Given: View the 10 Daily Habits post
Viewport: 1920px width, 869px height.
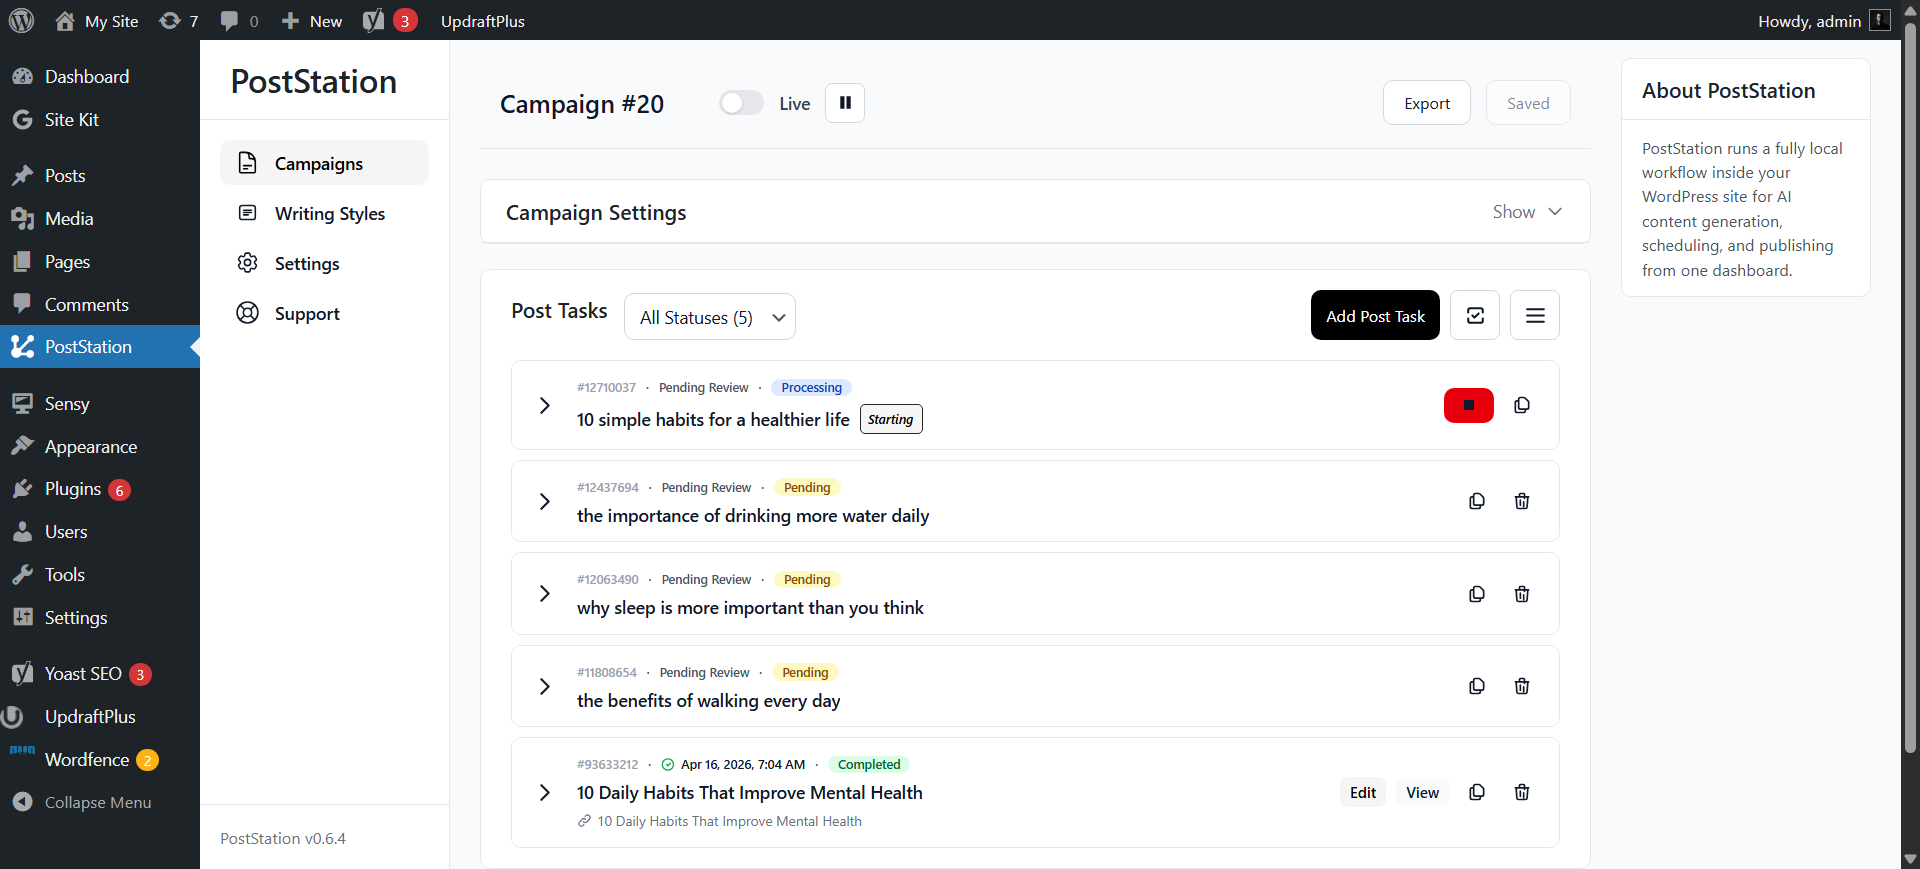Looking at the screenshot, I should coord(1422,792).
